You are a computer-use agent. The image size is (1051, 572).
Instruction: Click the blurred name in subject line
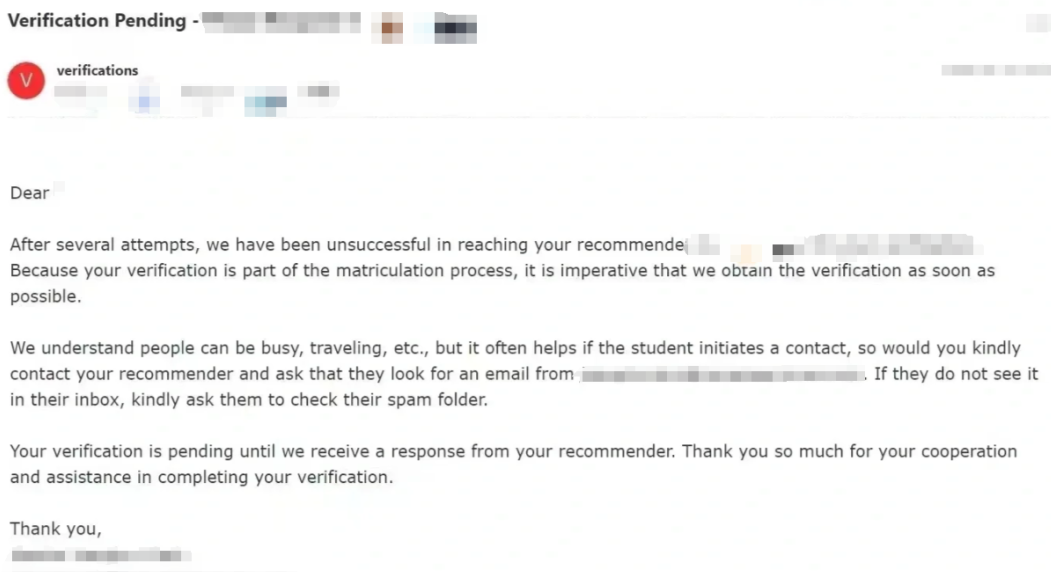(281, 22)
